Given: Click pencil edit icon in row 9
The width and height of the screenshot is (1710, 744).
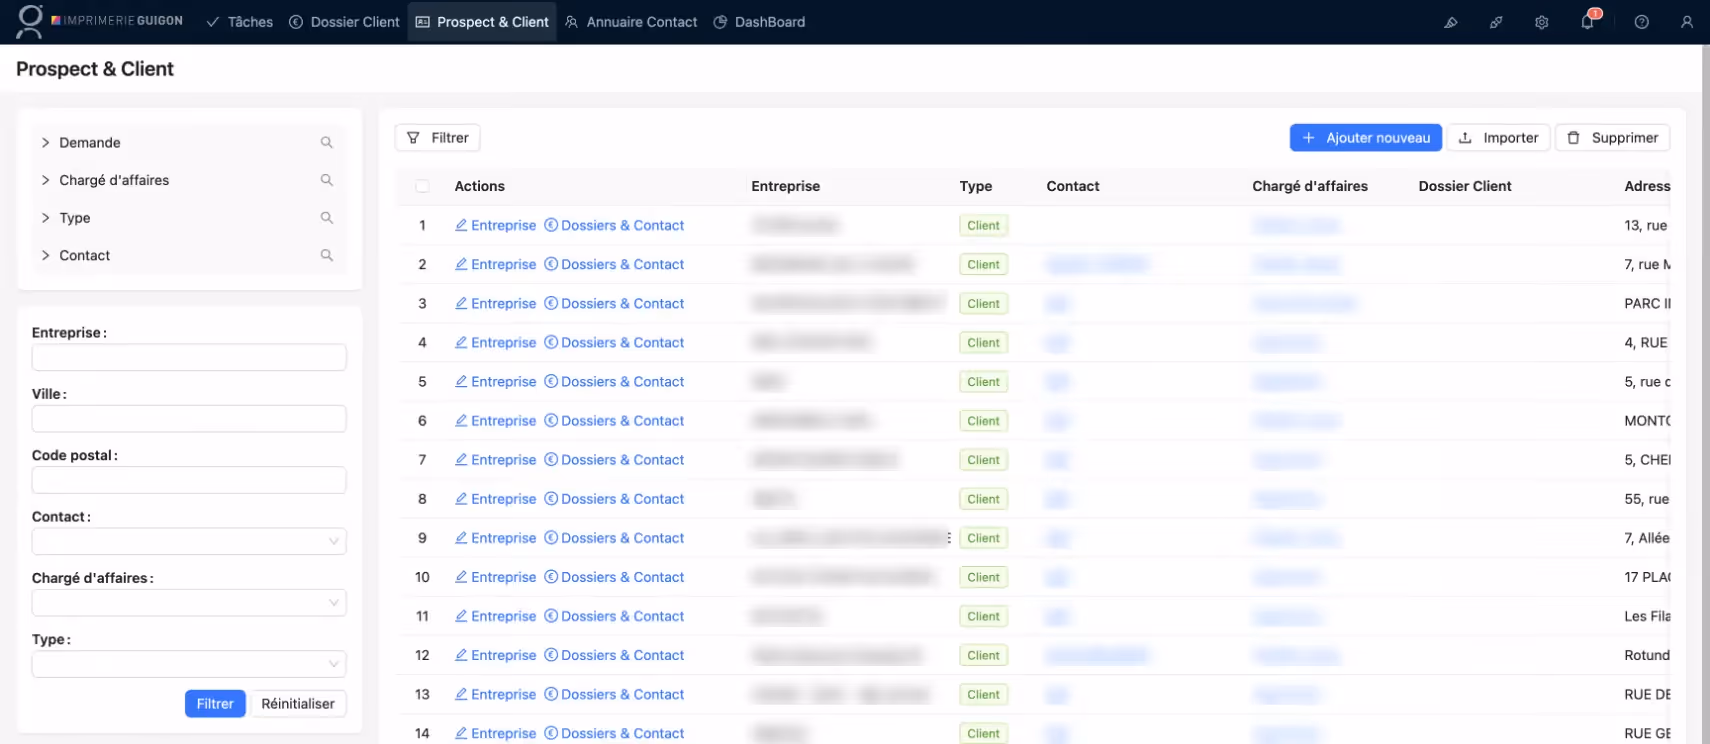Looking at the screenshot, I should coord(461,537).
